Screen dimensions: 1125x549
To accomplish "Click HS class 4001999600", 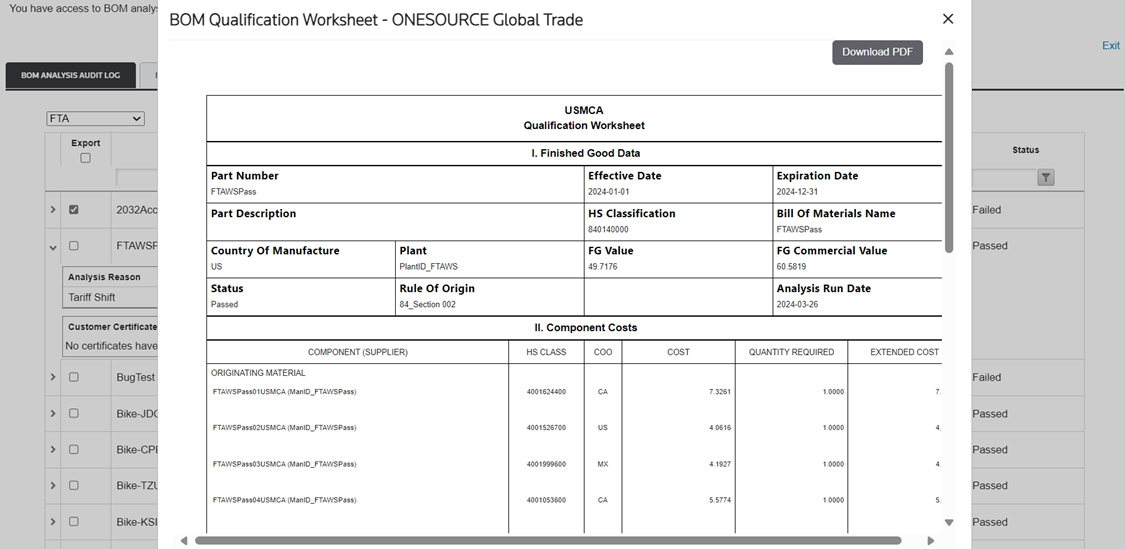I will click(546, 464).
